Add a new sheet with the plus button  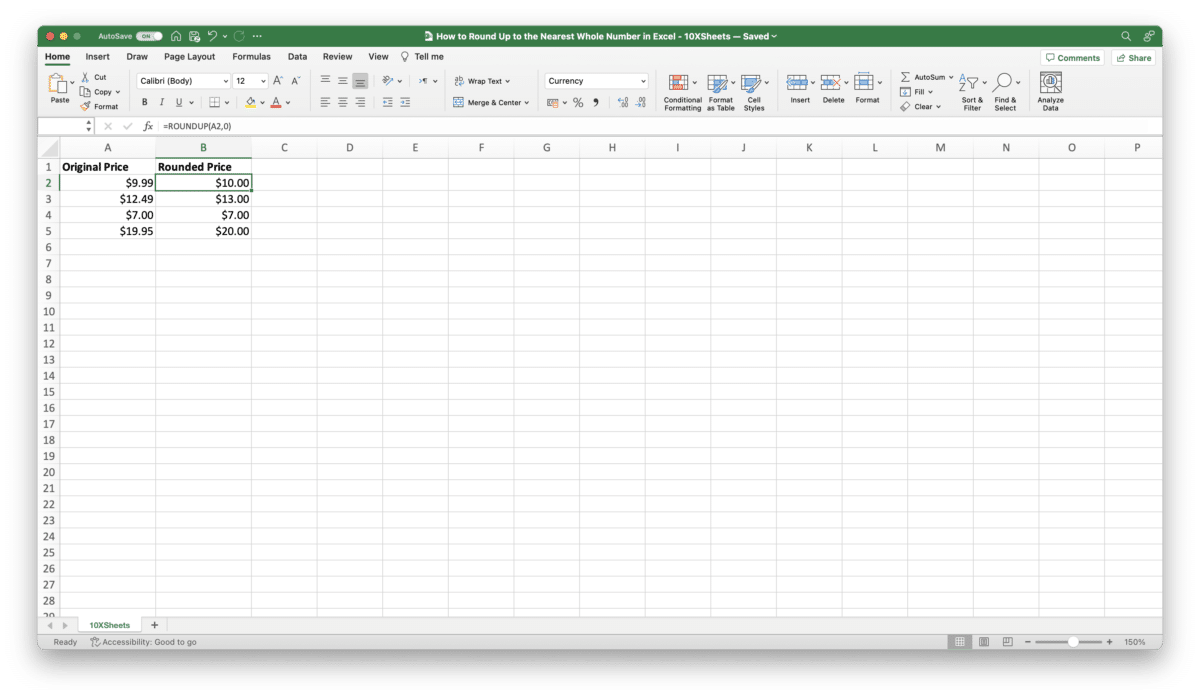click(154, 624)
